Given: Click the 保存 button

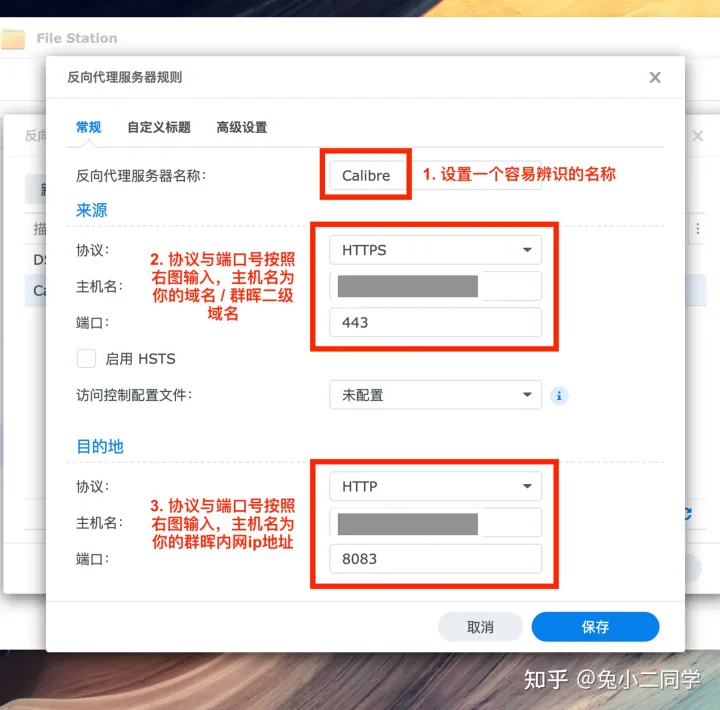Looking at the screenshot, I should tap(595, 627).
